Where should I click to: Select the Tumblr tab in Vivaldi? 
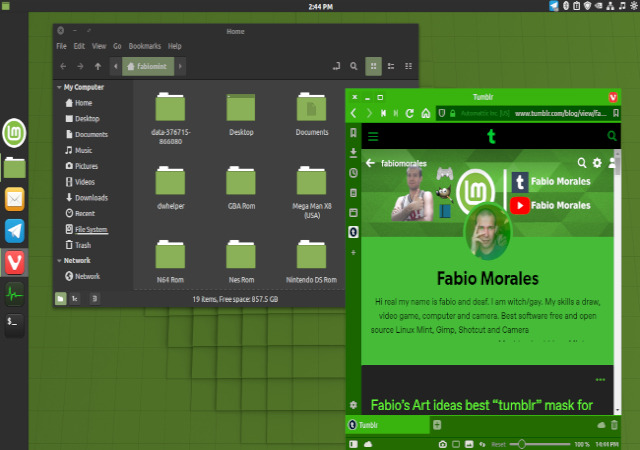click(388, 425)
